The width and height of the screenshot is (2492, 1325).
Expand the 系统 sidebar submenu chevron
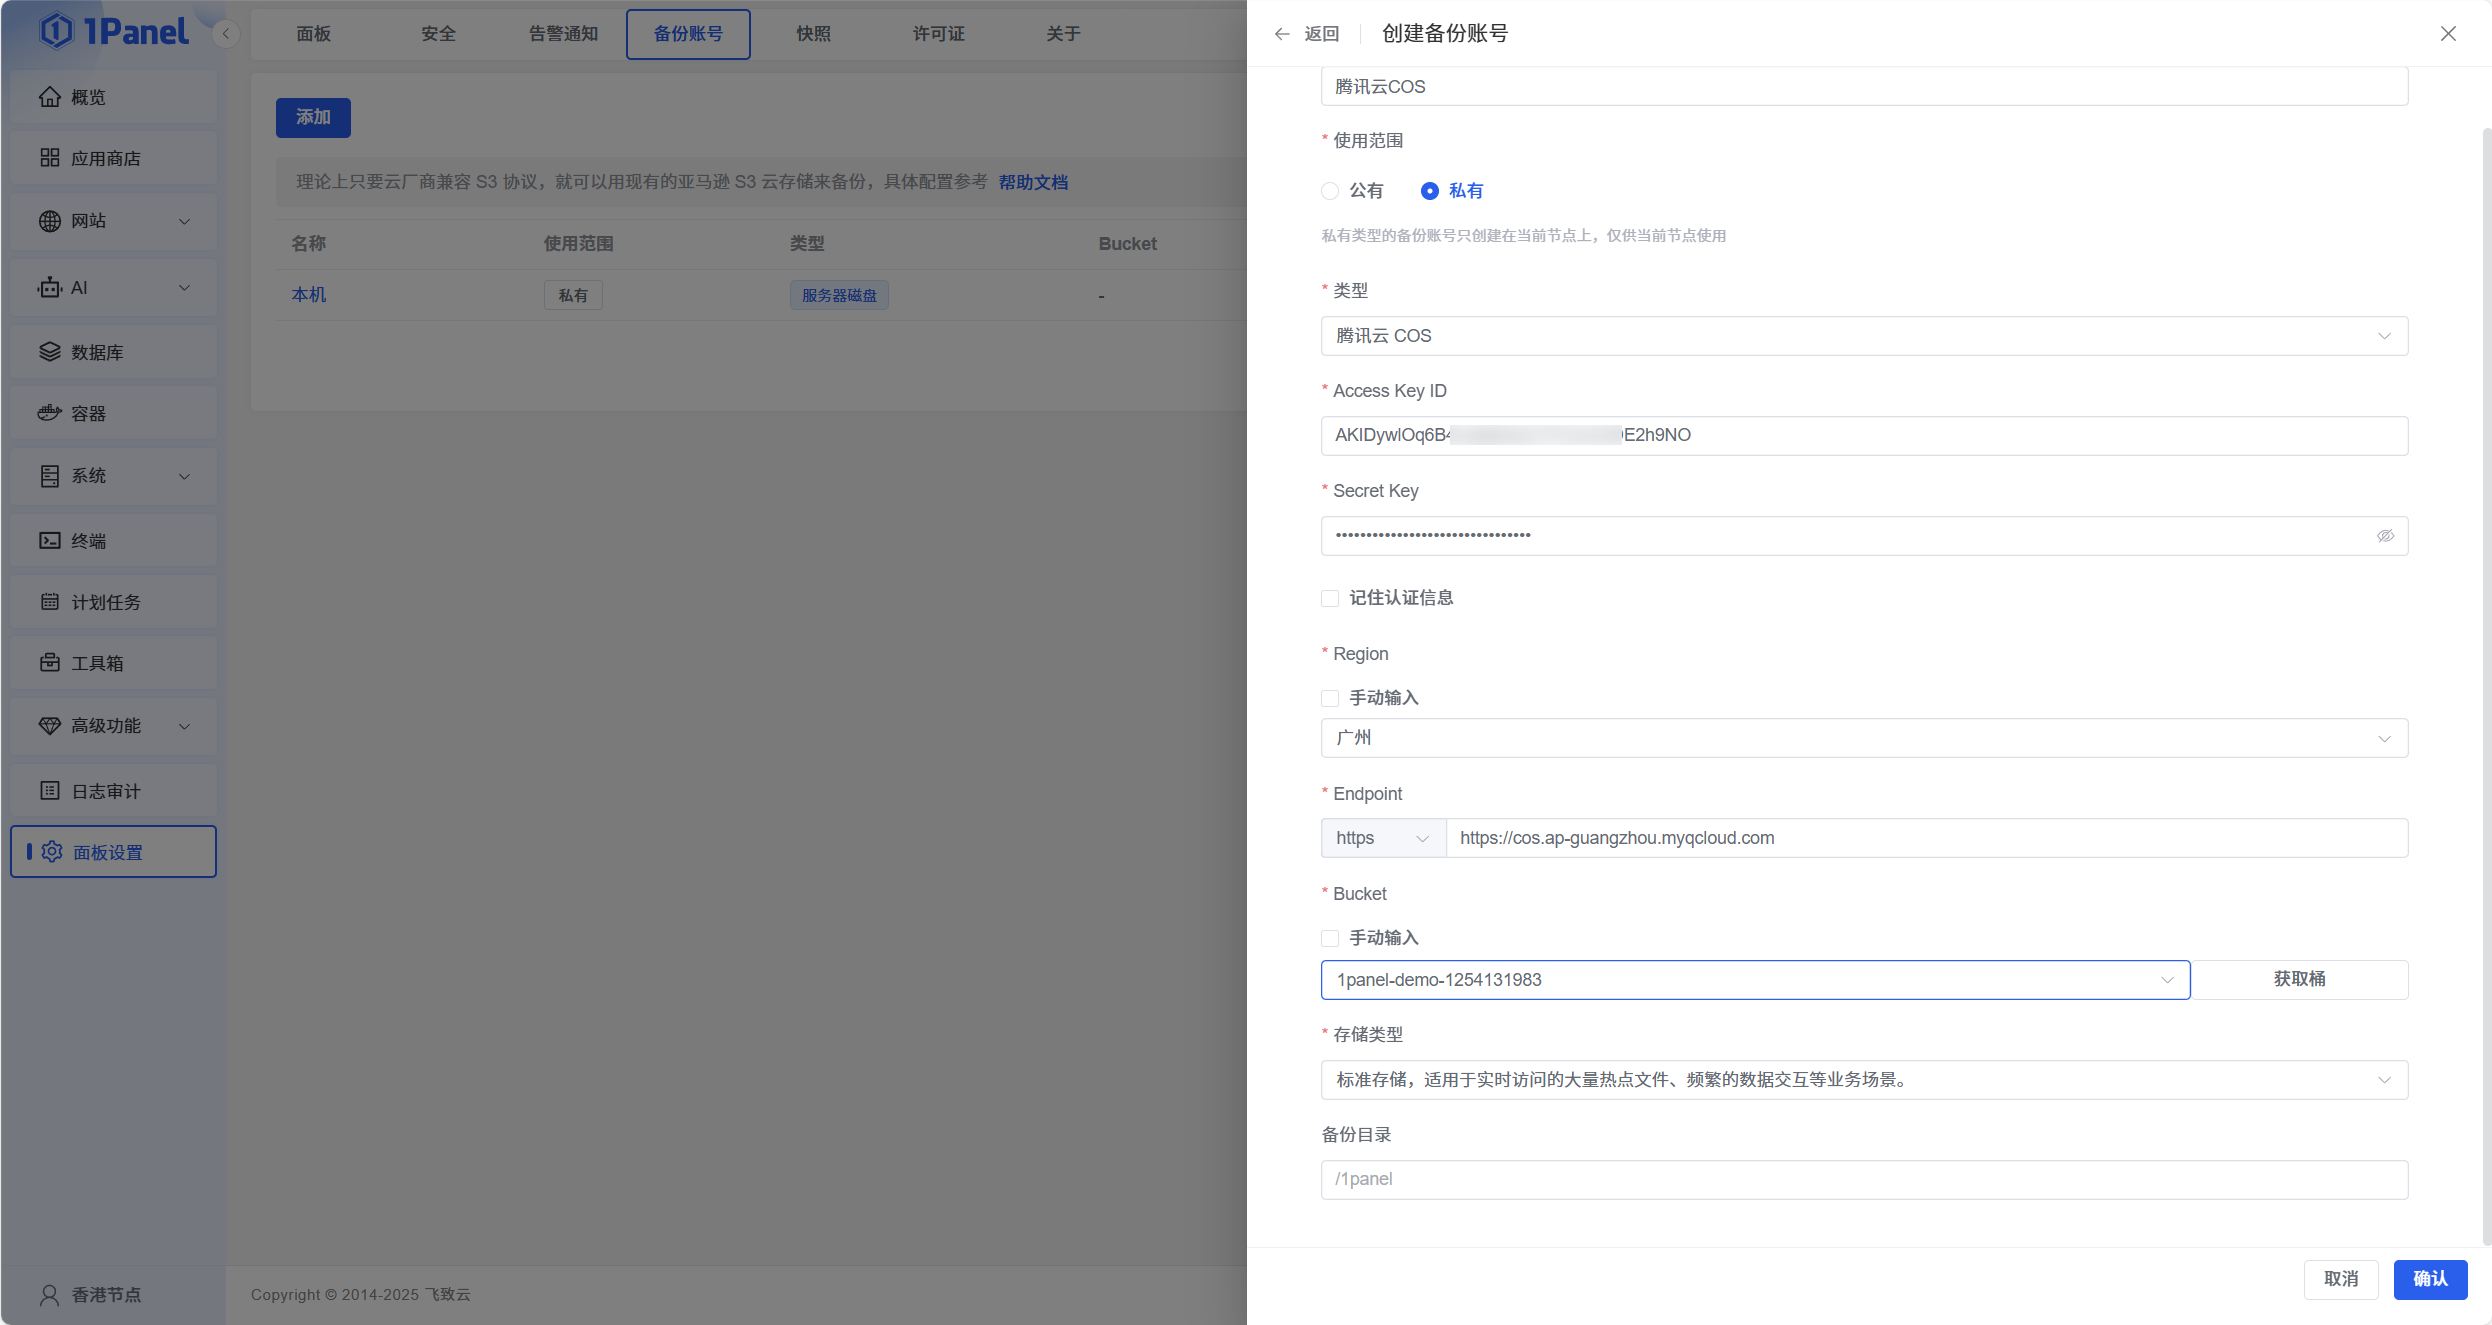184,476
